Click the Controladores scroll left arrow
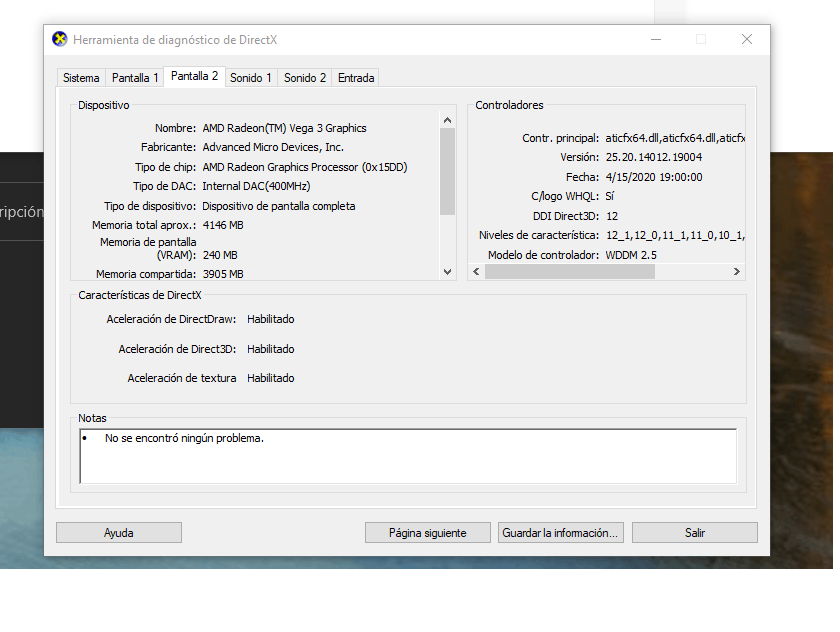Viewport: 840px width, 632px height. (x=476, y=272)
